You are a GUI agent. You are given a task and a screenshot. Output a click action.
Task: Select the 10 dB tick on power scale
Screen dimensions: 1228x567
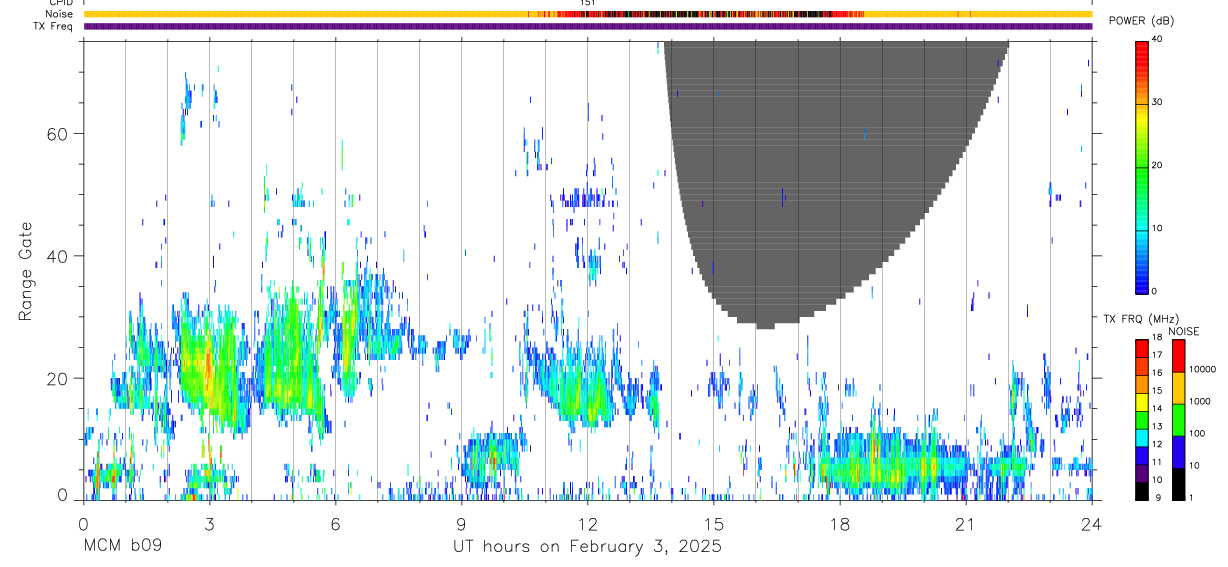click(1157, 229)
